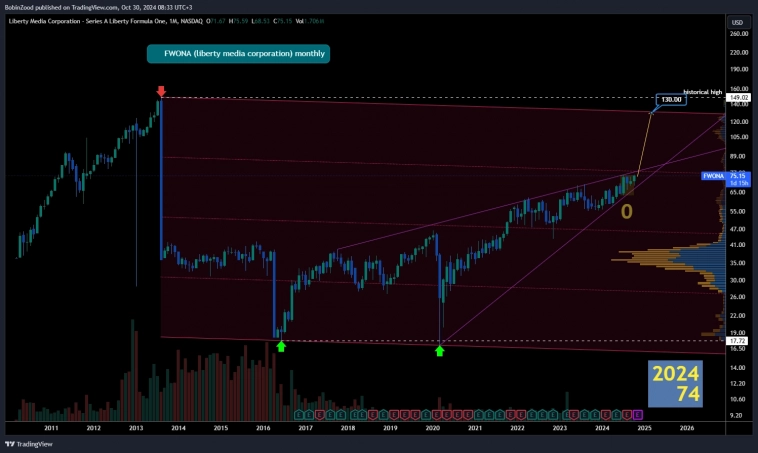This screenshot has height=453, width=758.
Task: Select the FWONA monthly teal text label
Action: (x=238, y=54)
